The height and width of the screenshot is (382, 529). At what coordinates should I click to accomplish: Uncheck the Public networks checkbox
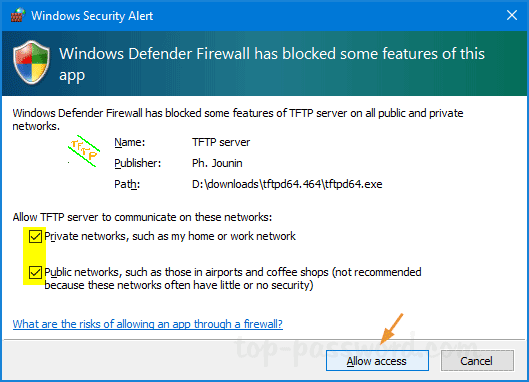pyautogui.click(x=35, y=272)
